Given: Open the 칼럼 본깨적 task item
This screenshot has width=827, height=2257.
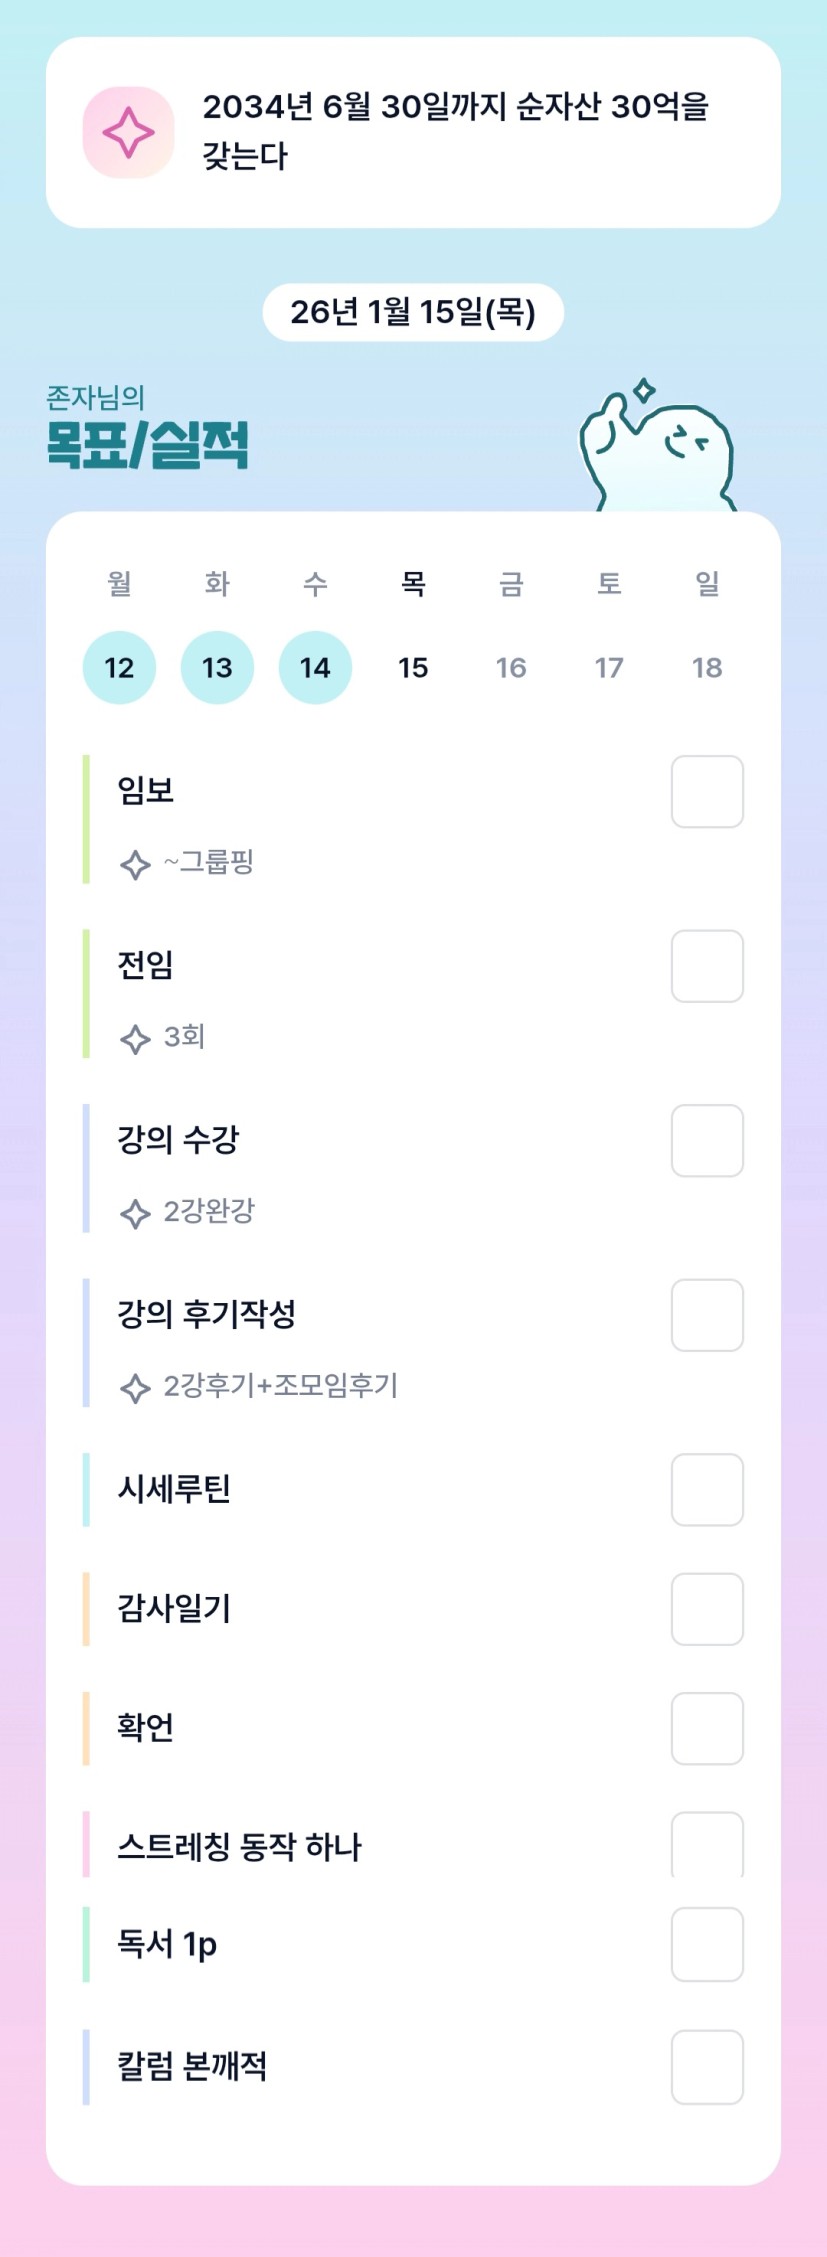Looking at the screenshot, I should [193, 2067].
